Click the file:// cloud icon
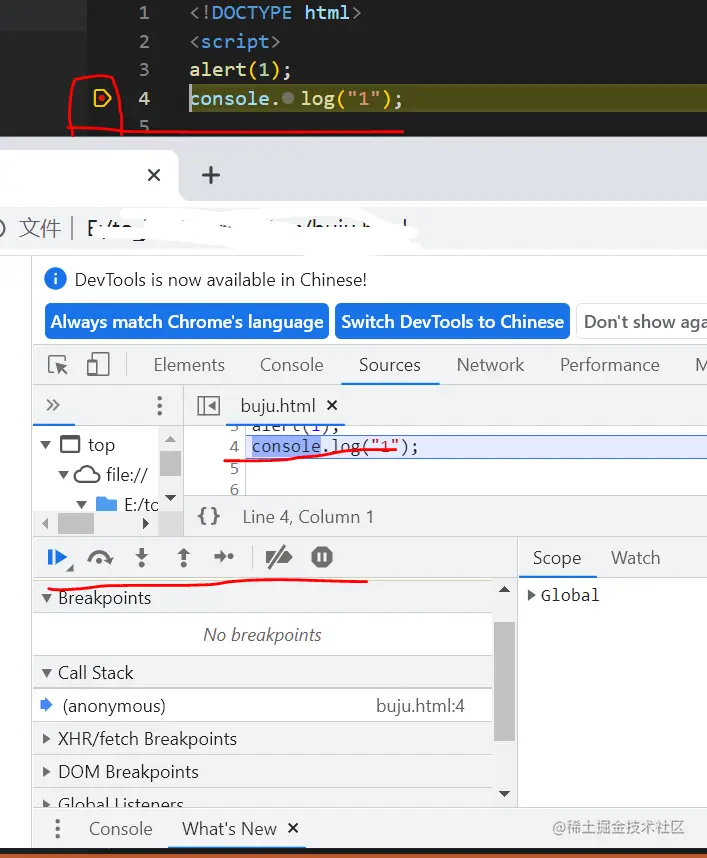Image resolution: width=707 pixels, height=858 pixels. 87,474
